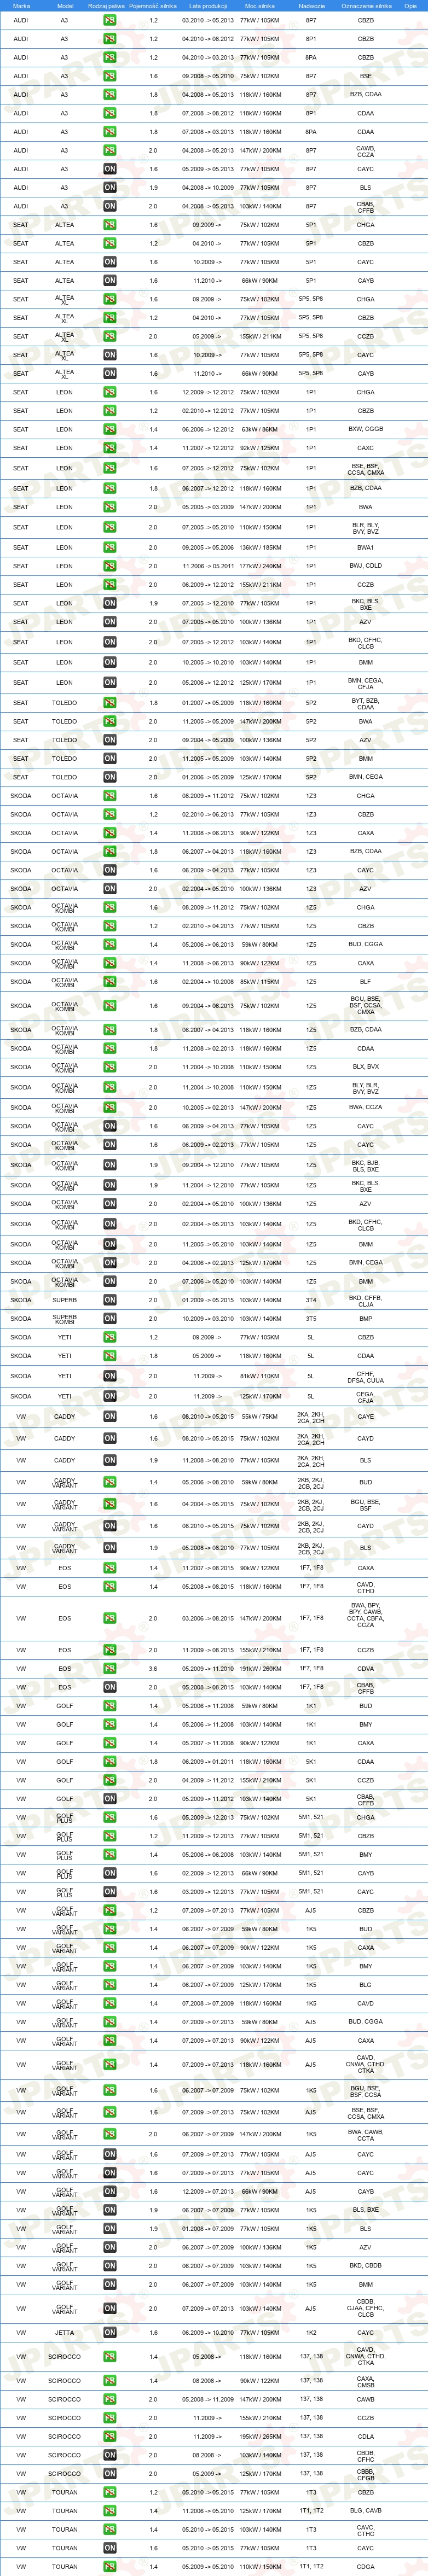This screenshot has height=2576, width=428.
Task: Select the 177kW / 240KM power cell
Action: [260, 566]
